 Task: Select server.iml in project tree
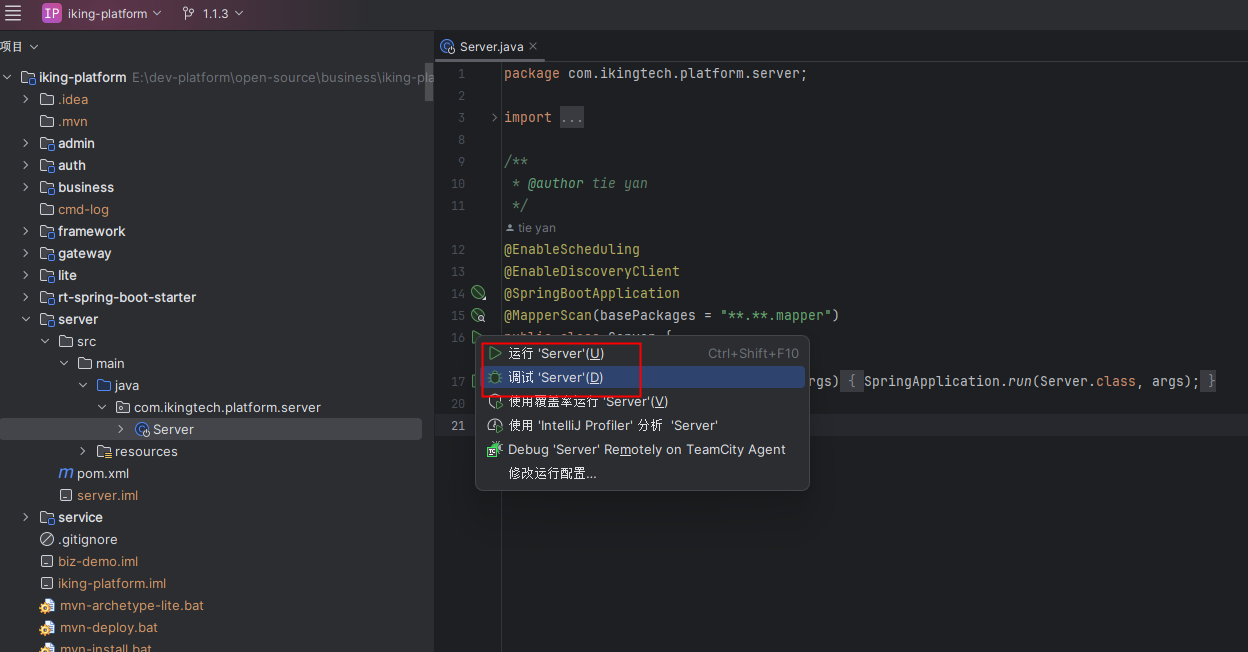107,495
